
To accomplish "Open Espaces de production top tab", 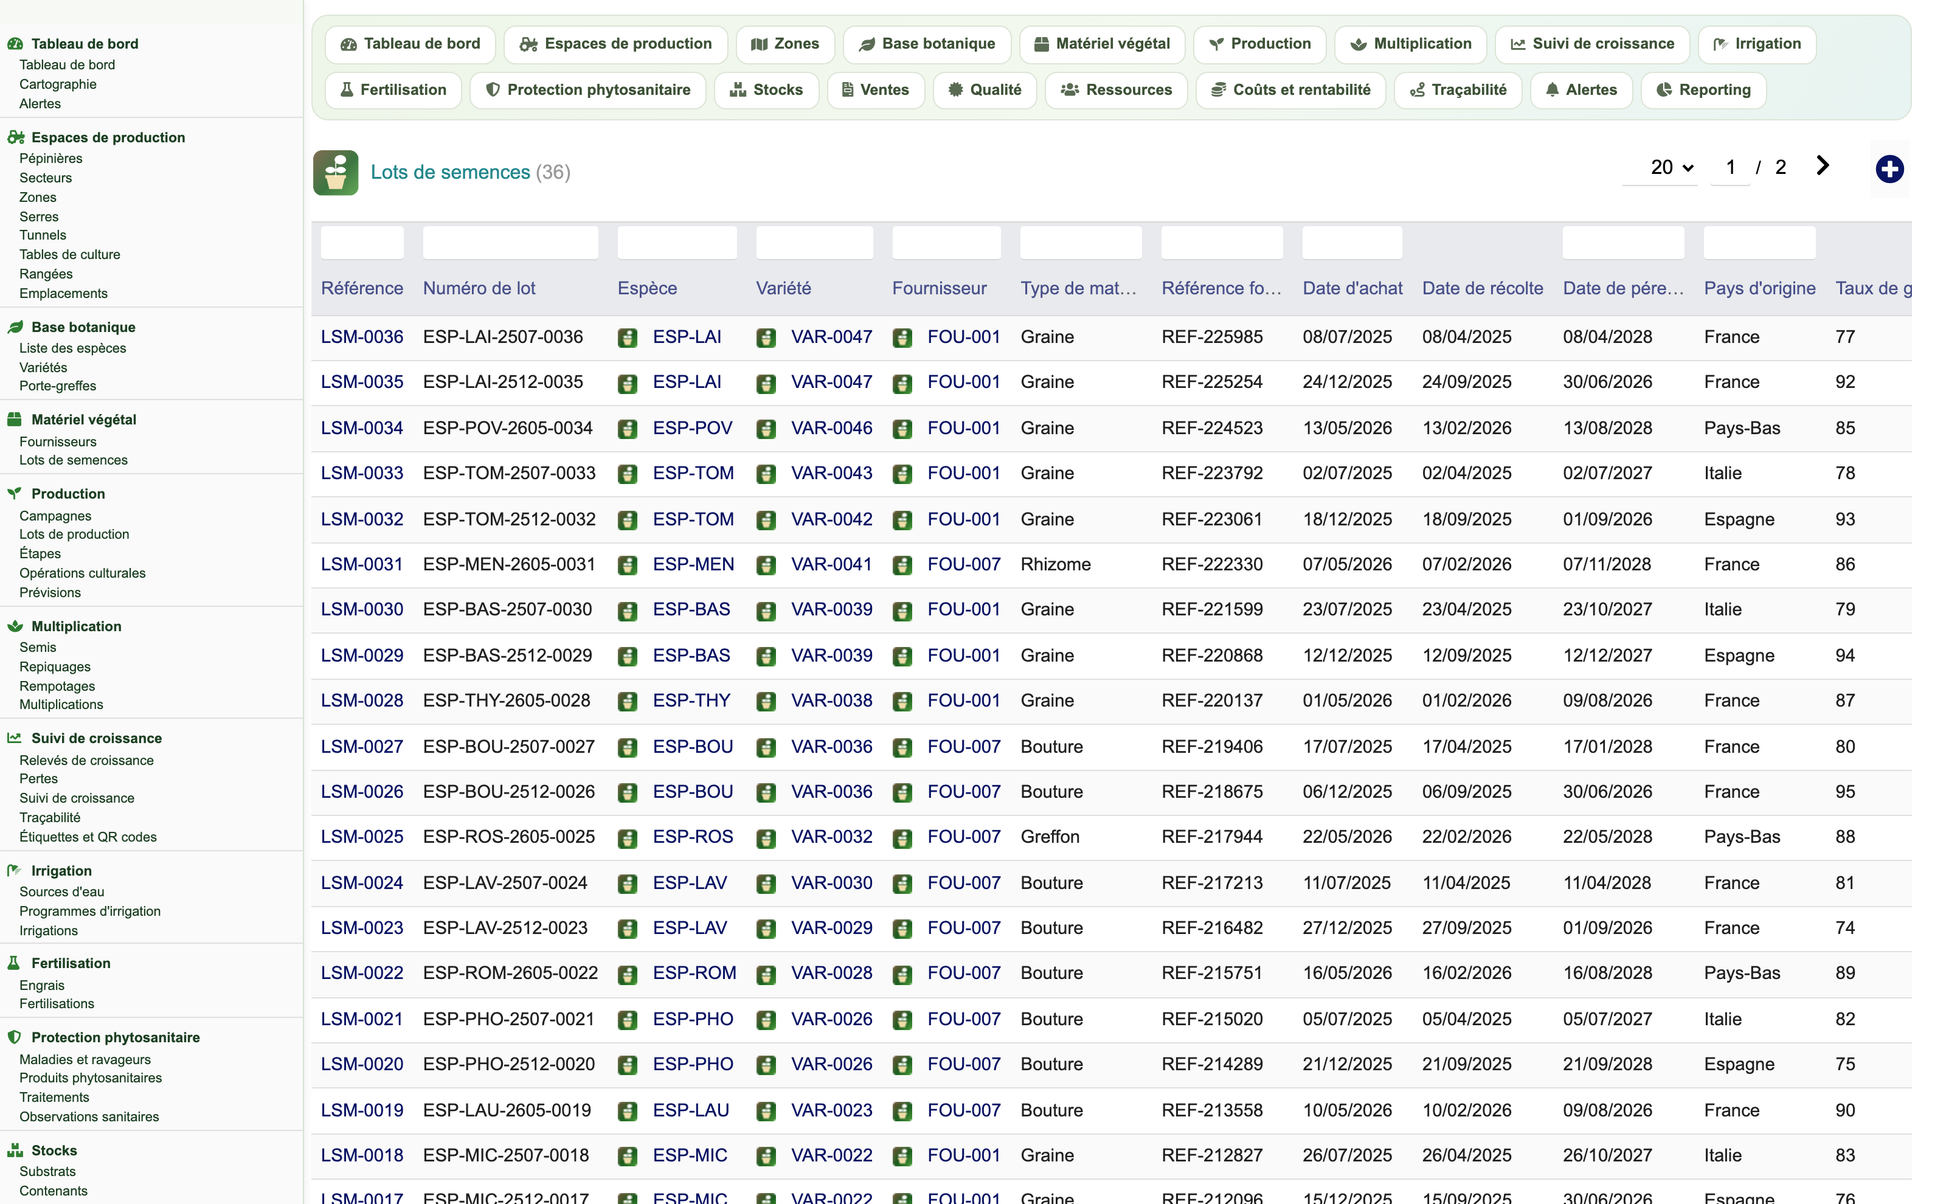I will (x=616, y=44).
